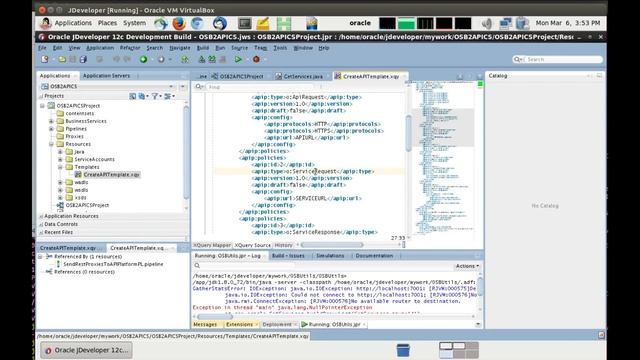Click the log panel horizontal scrollbar
The width and height of the screenshot is (640, 360).
click(215, 316)
